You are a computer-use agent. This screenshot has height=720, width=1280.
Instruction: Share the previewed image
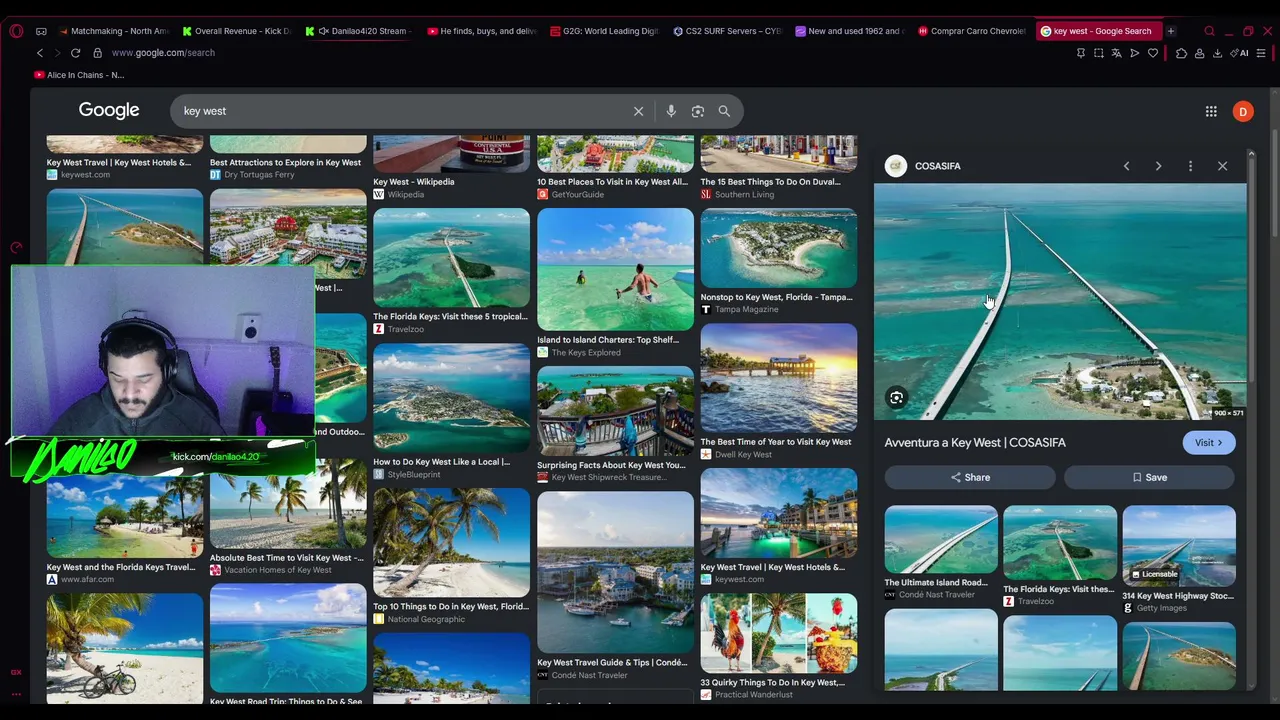click(x=970, y=478)
